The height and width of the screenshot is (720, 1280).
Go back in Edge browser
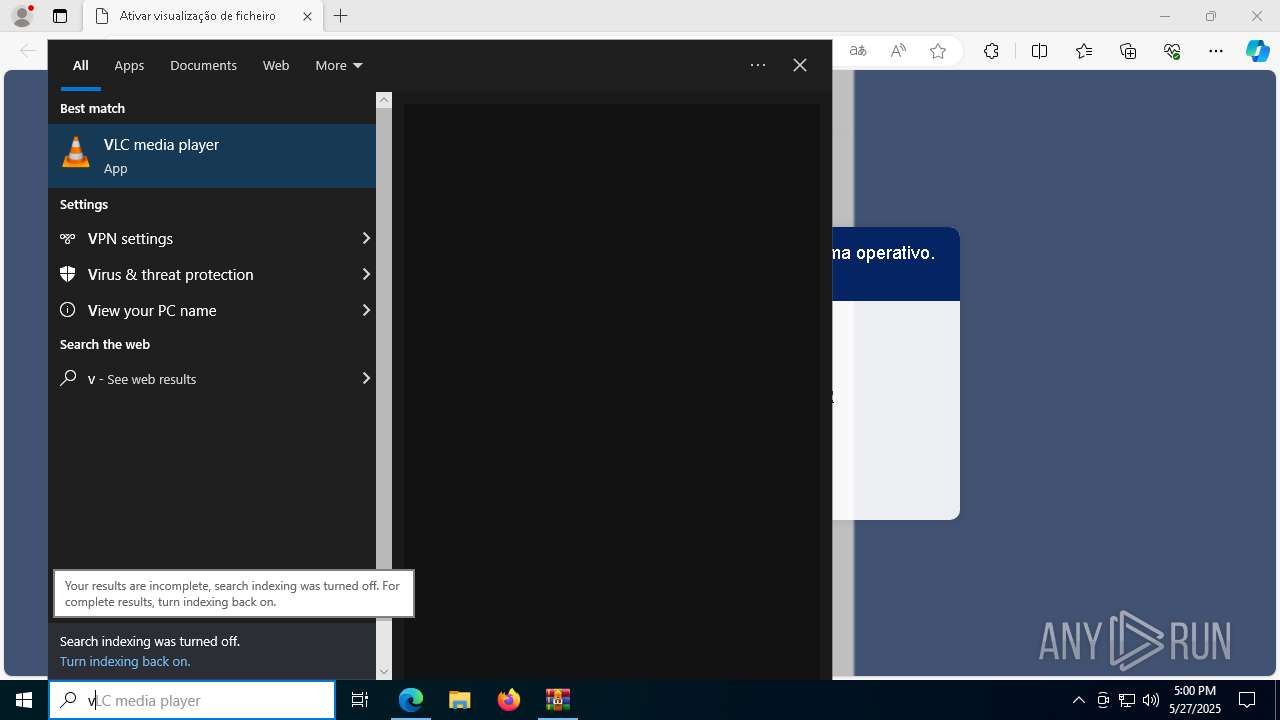pos(27,51)
